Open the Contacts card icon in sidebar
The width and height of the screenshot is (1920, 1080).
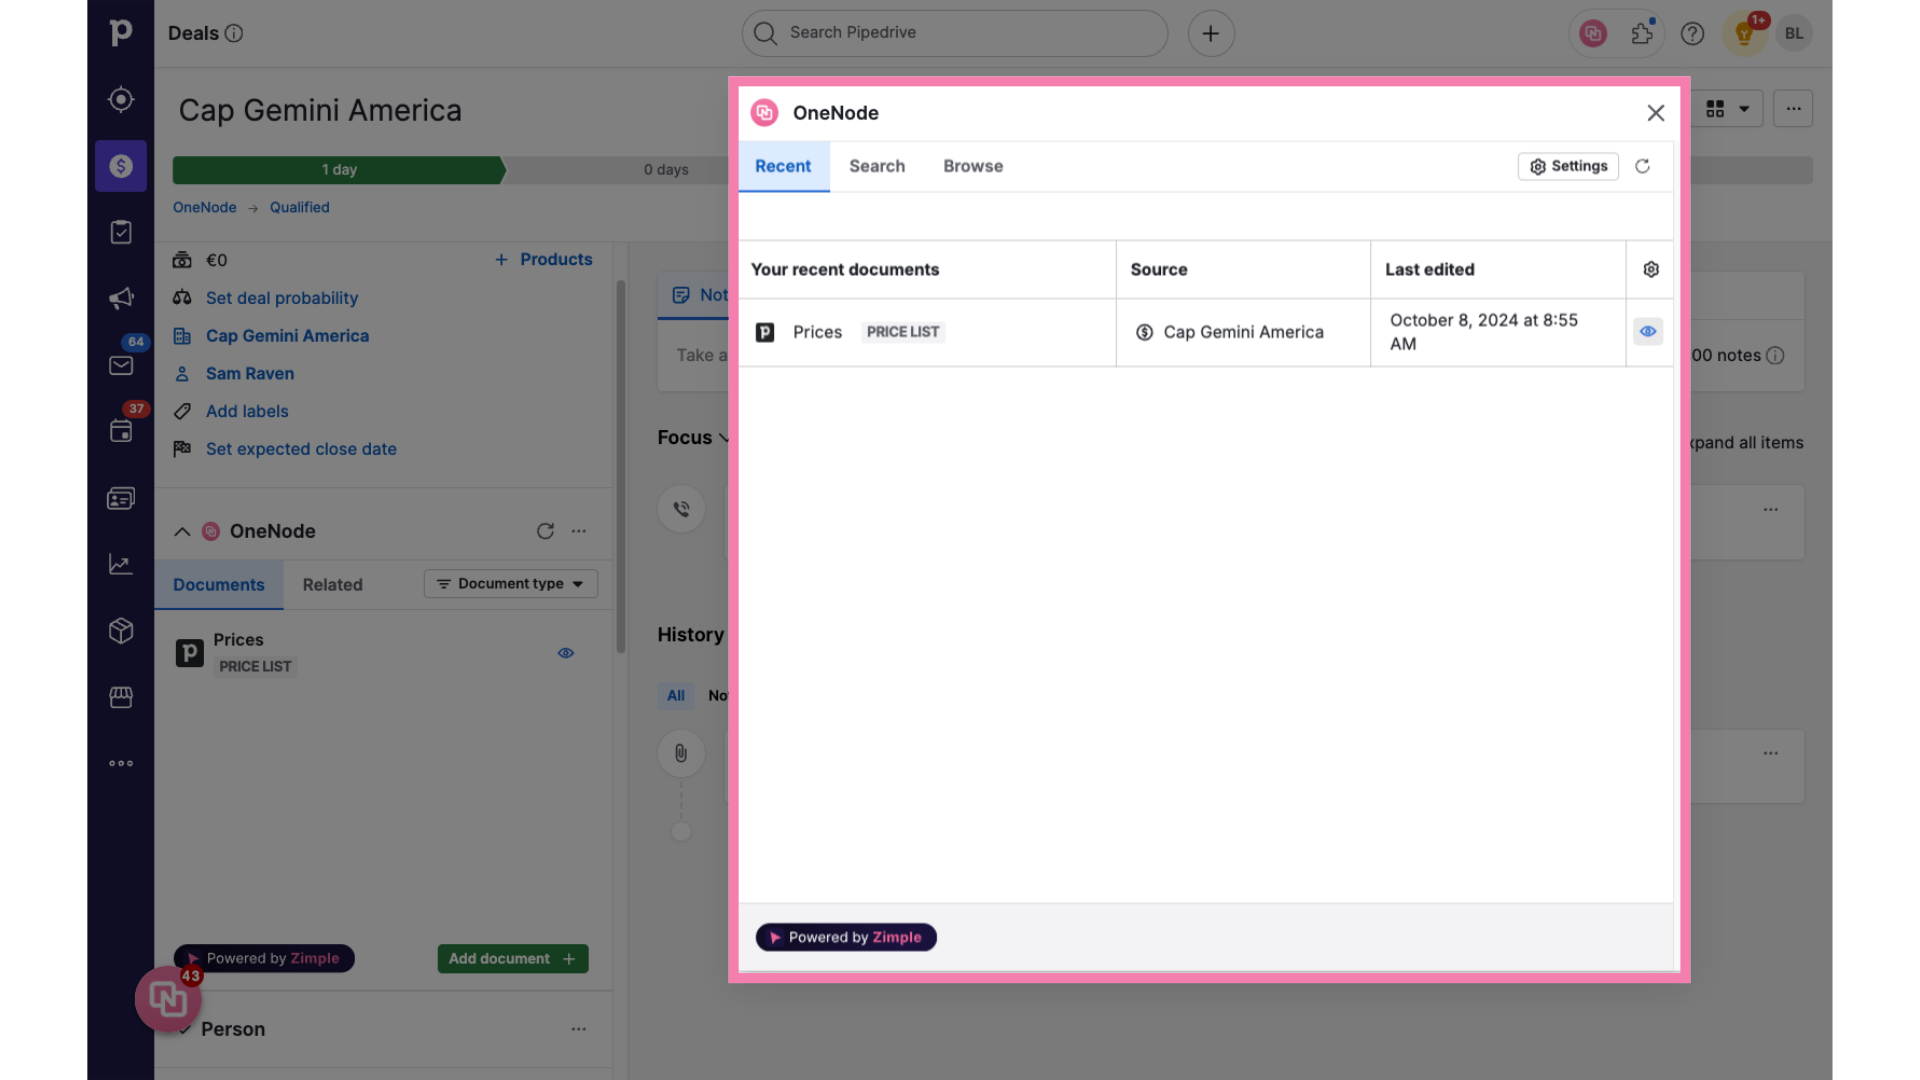click(121, 498)
